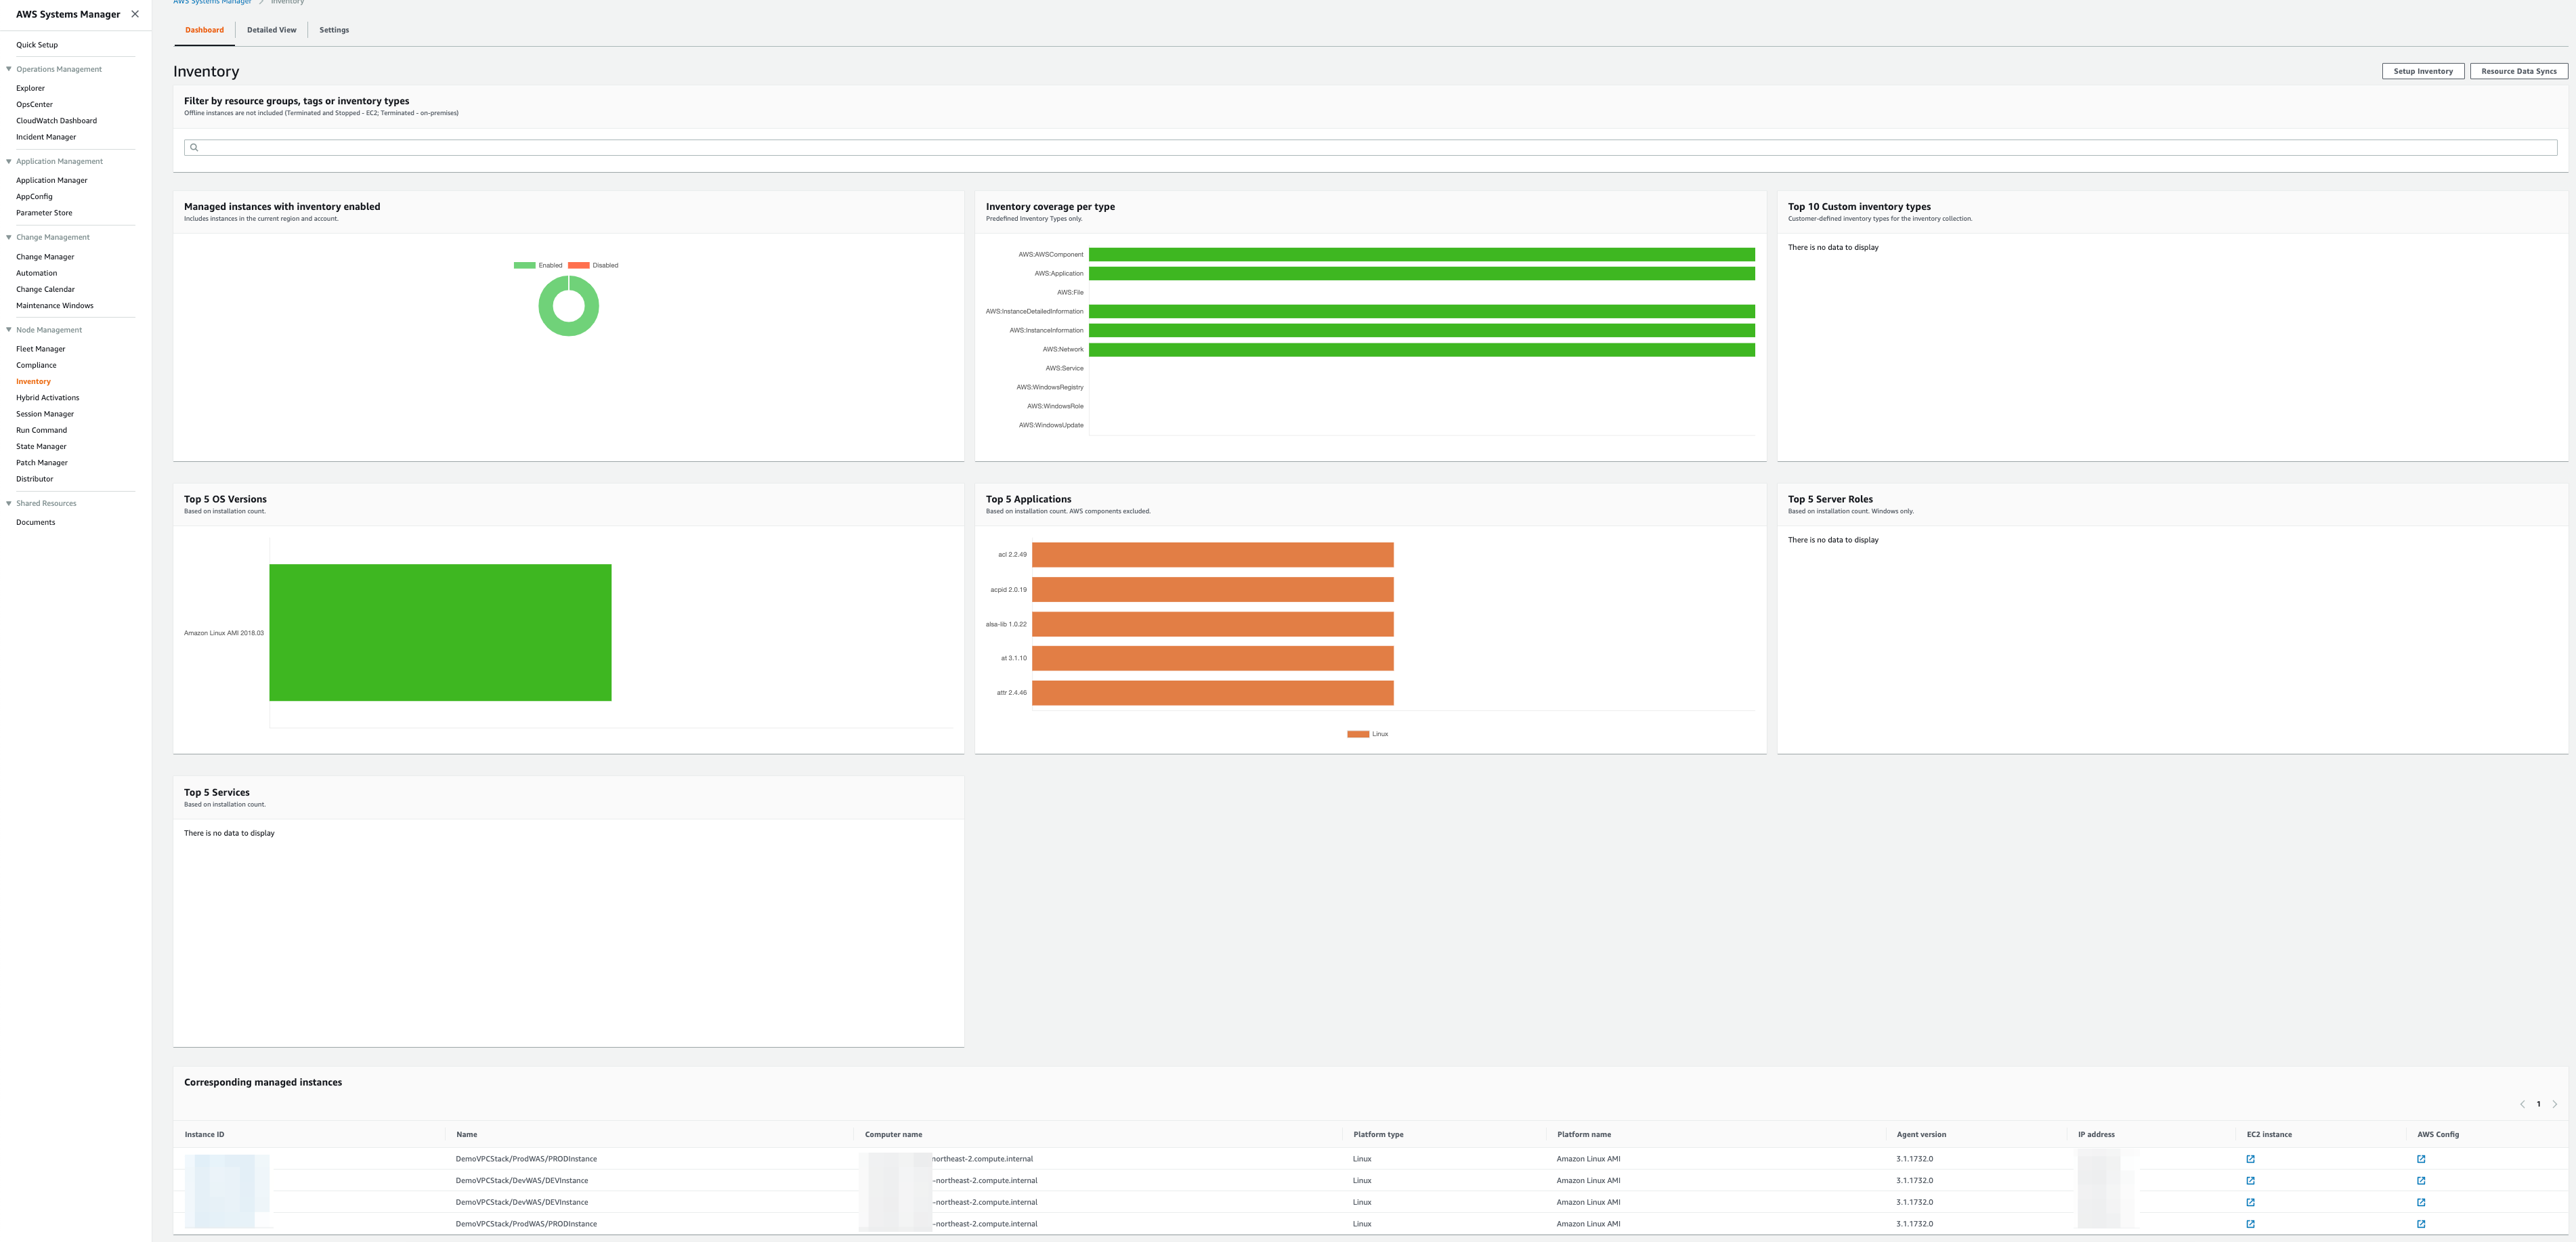Open AWS Config link in third row
2576x1242 pixels.
2421,1202
